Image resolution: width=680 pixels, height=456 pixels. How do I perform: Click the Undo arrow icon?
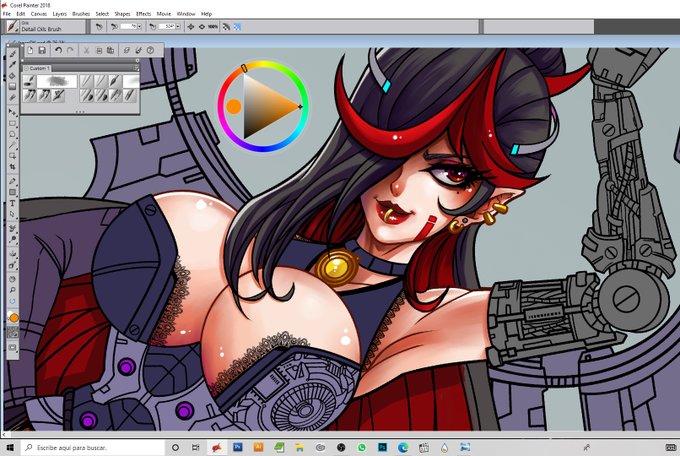(x=59, y=50)
